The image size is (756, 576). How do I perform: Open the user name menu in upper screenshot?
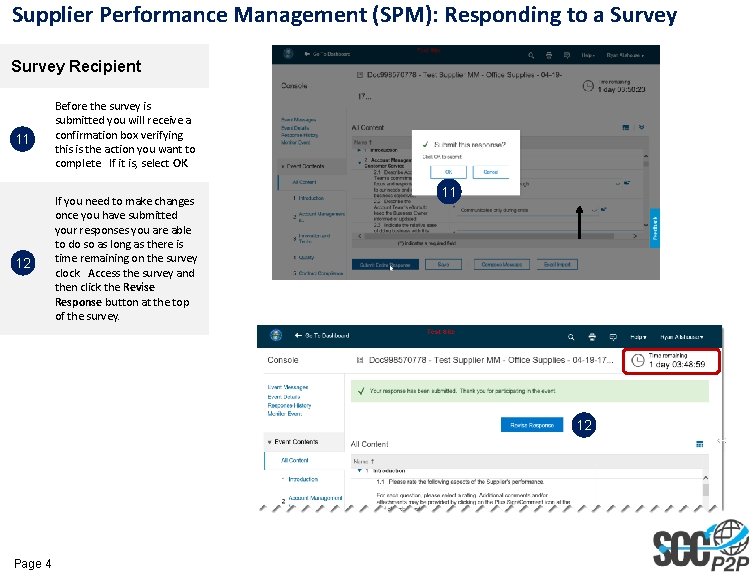pos(625,55)
